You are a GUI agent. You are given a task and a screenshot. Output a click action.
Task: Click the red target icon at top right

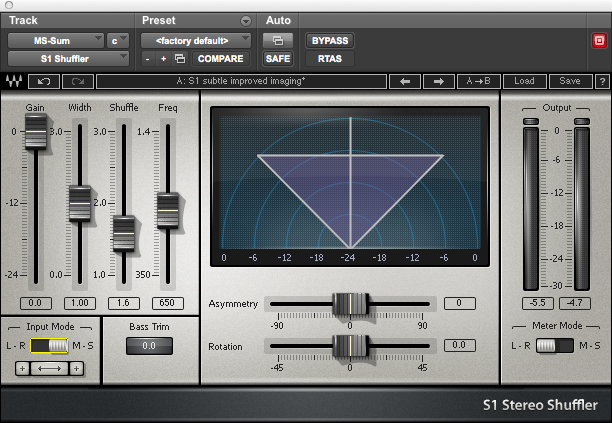coord(599,41)
